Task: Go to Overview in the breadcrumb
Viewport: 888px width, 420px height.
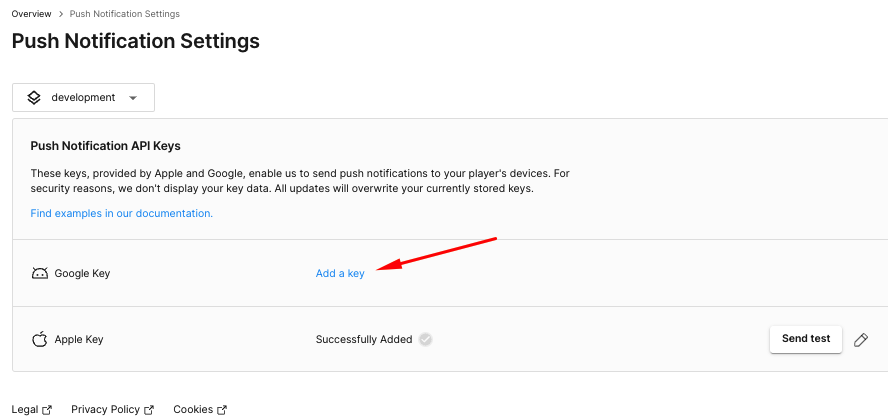Action: tap(31, 14)
